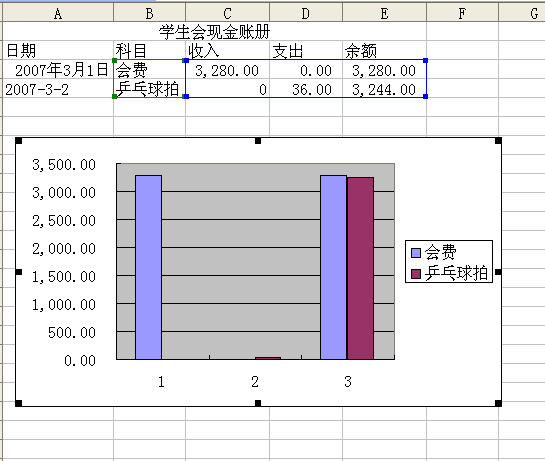This screenshot has width=545, height=461.
Task: Select column E header
Action: pos(384,13)
